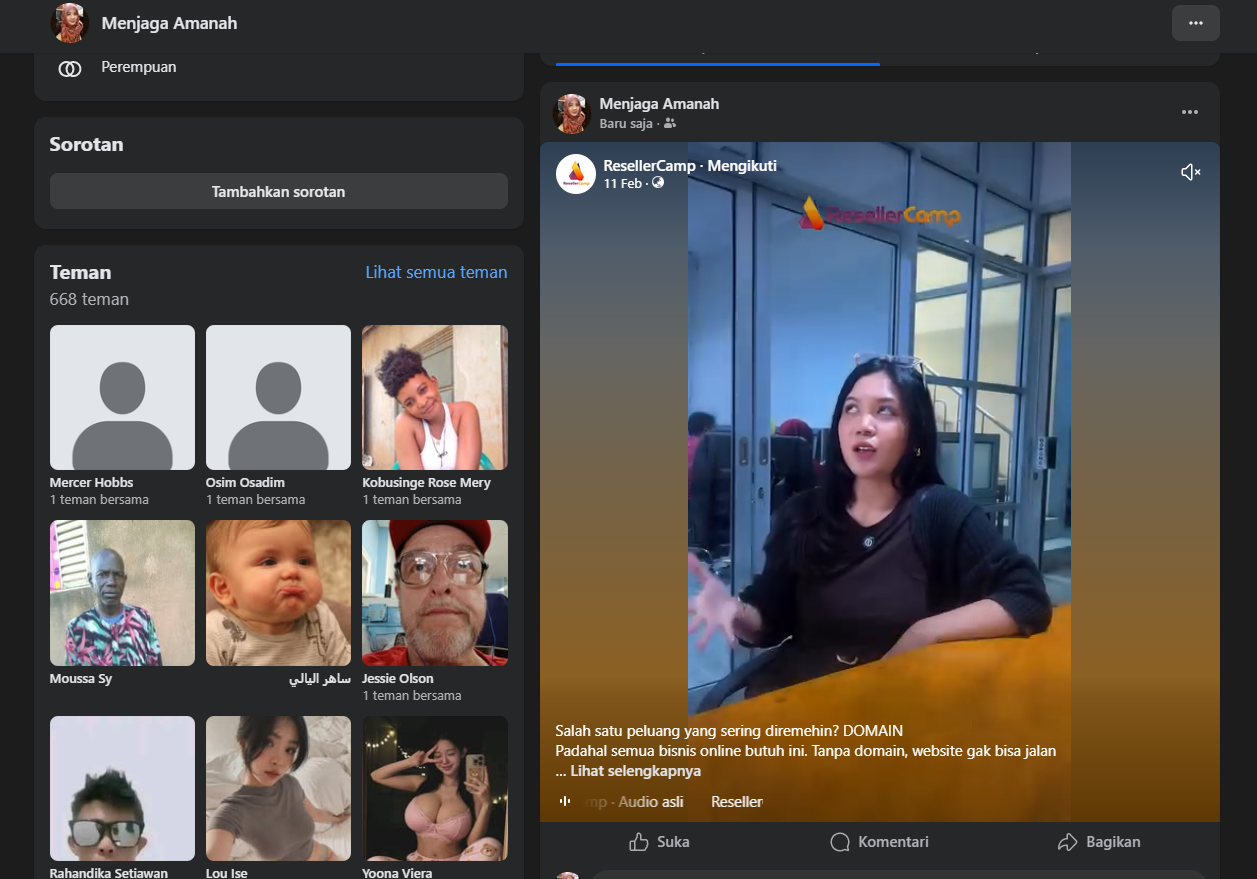This screenshot has width=1257, height=879.
Task: Click Mengikuti next to ResellerCamp
Action: point(742,165)
